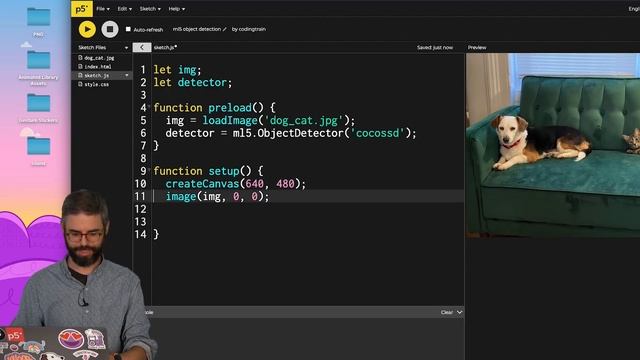
Task: Click 'dog_cat.jpg' string on line 5
Action: [304, 120]
